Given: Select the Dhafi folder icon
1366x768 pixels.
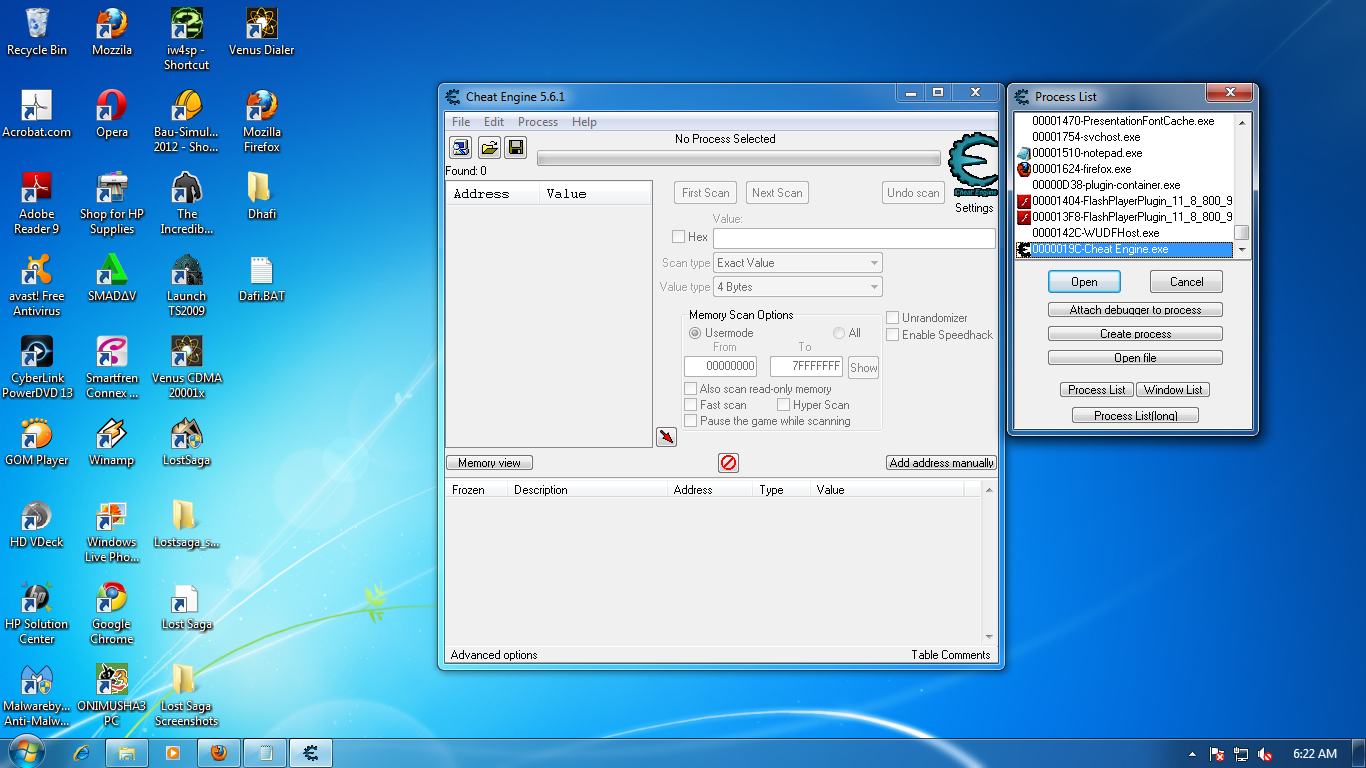Looking at the screenshot, I should tap(261, 196).
